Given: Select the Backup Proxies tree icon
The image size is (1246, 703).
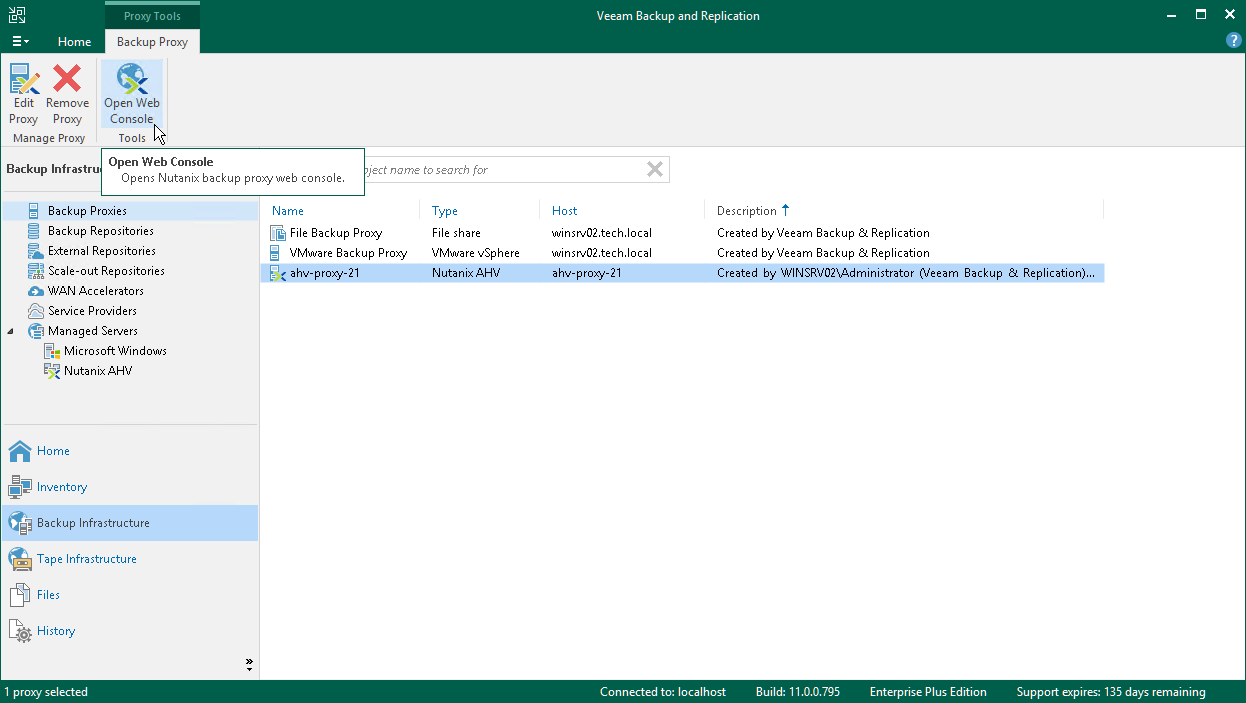Looking at the screenshot, I should [x=33, y=211].
